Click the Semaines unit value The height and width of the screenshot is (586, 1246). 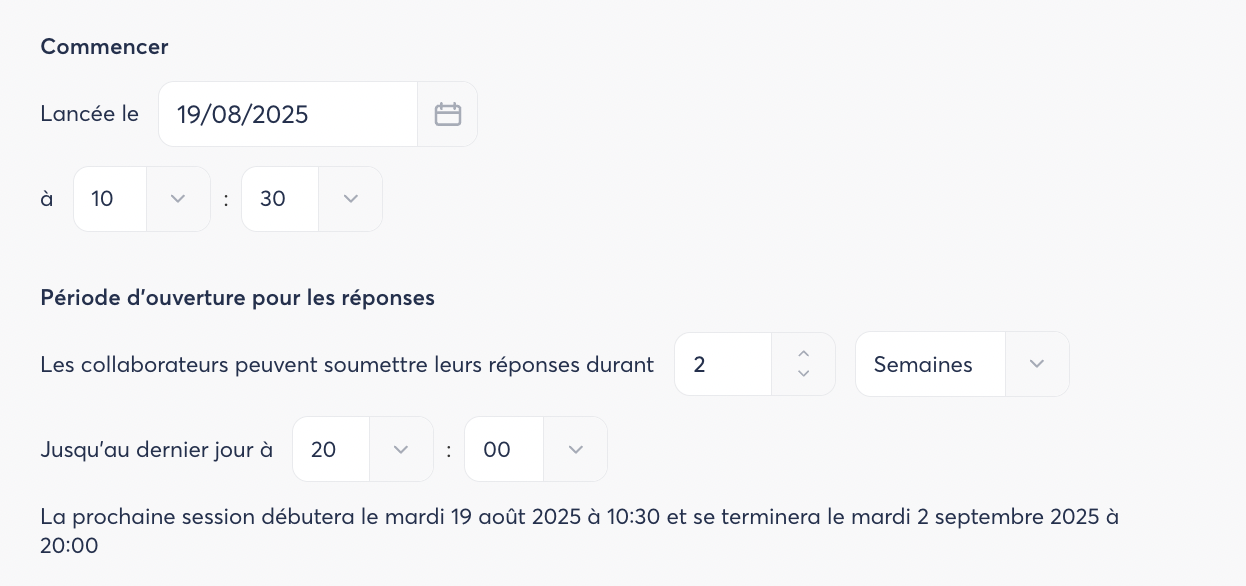coord(928,365)
